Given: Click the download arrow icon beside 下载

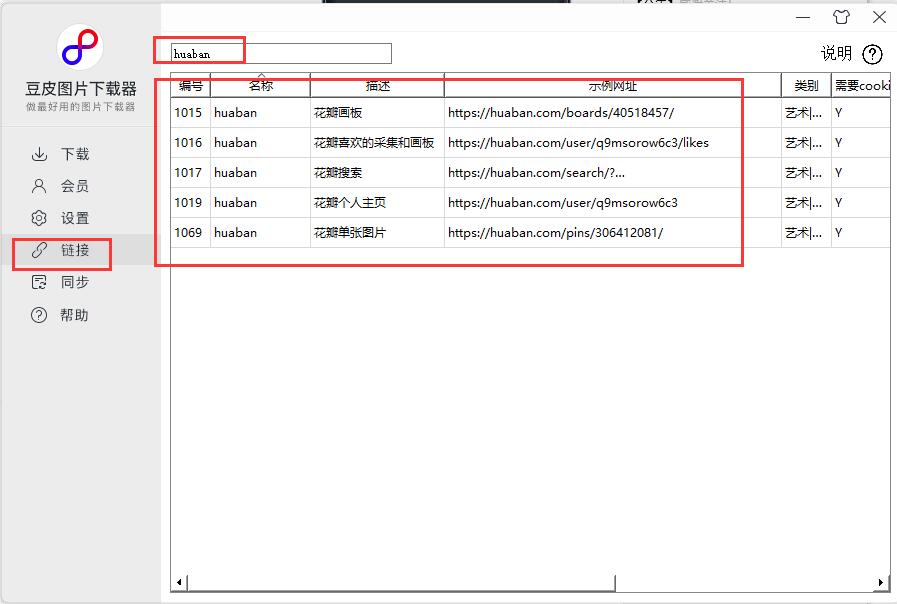Looking at the screenshot, I should [39, 154].
